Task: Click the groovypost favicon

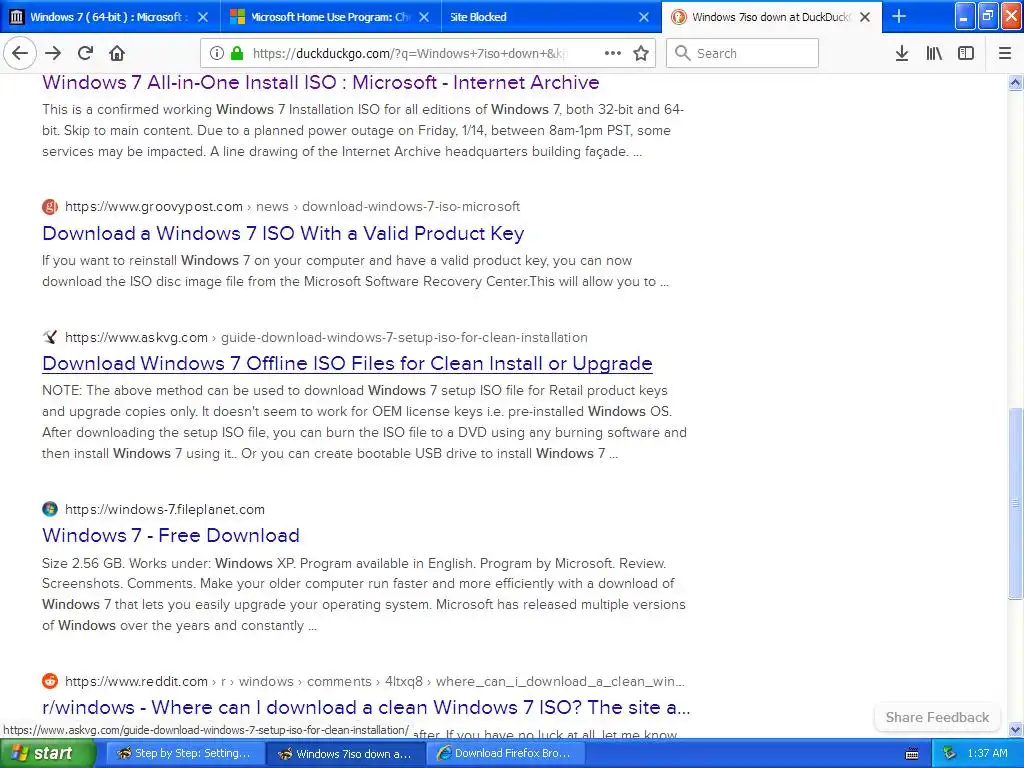Action: point(50,207)
